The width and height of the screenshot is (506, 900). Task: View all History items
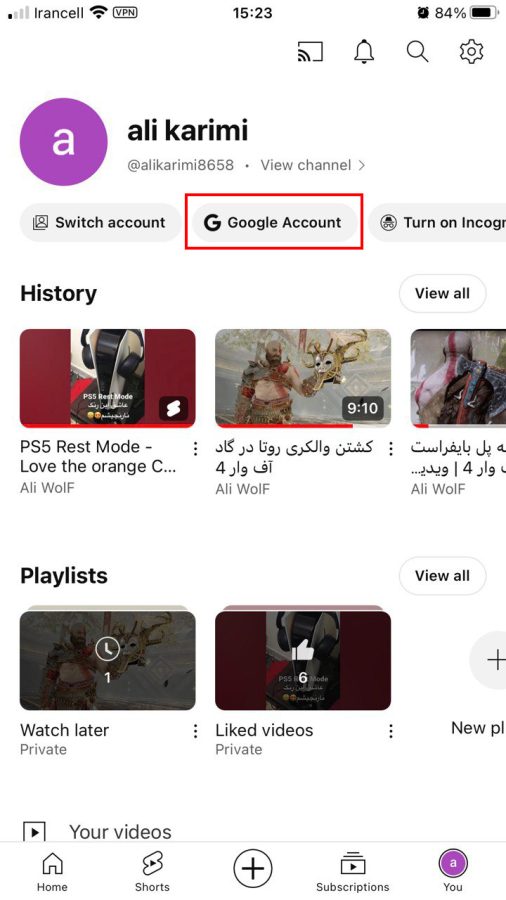(442, 293)
